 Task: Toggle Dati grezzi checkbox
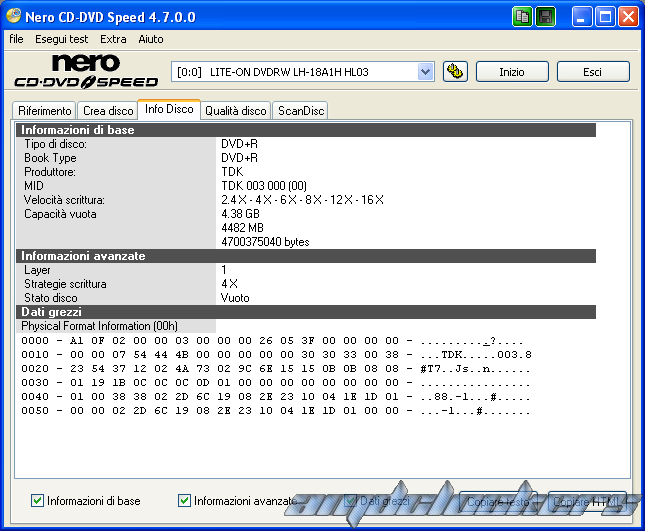(x=351, y=501)
